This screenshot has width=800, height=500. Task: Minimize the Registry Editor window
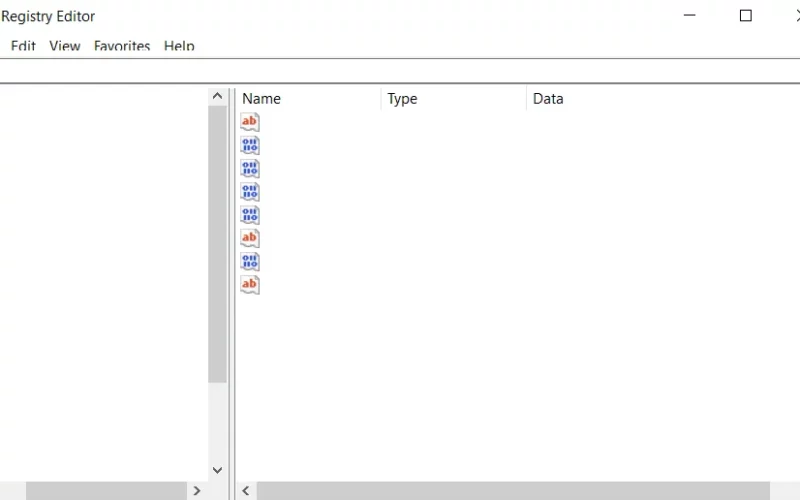(690, 16)
